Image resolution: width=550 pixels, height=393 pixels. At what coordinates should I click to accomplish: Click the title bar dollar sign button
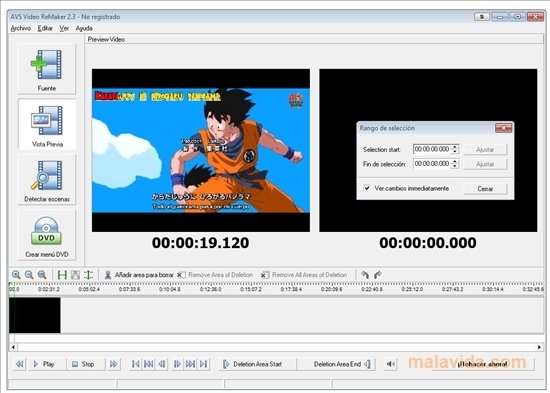pos(482,16)
